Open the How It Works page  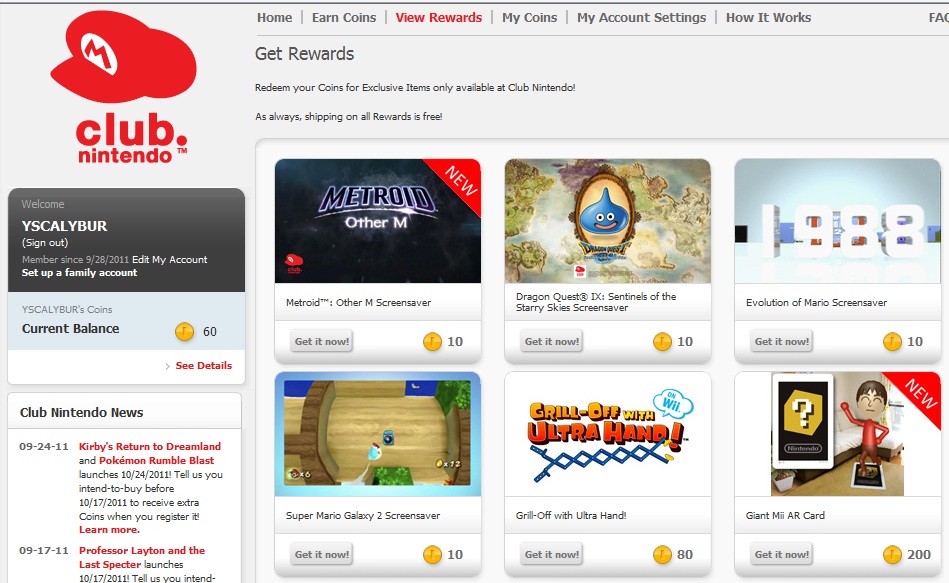769,18
